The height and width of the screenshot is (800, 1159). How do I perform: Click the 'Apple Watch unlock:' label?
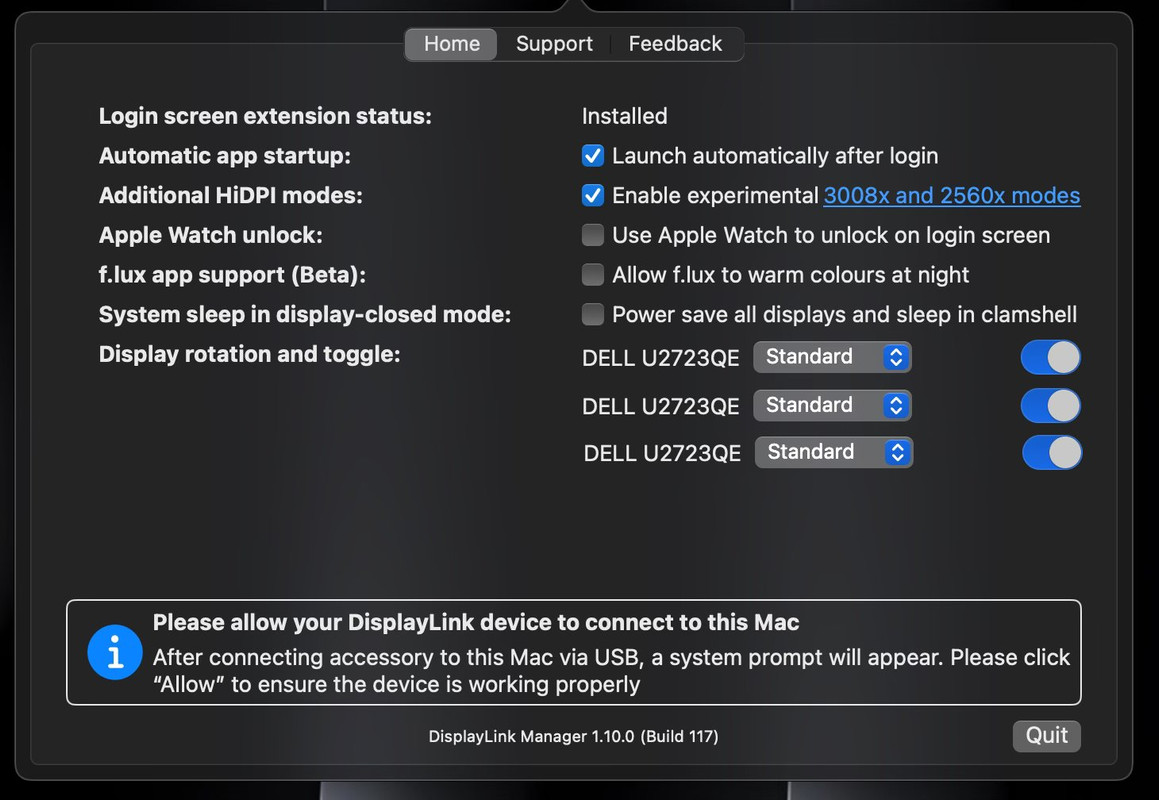[211, 235]
